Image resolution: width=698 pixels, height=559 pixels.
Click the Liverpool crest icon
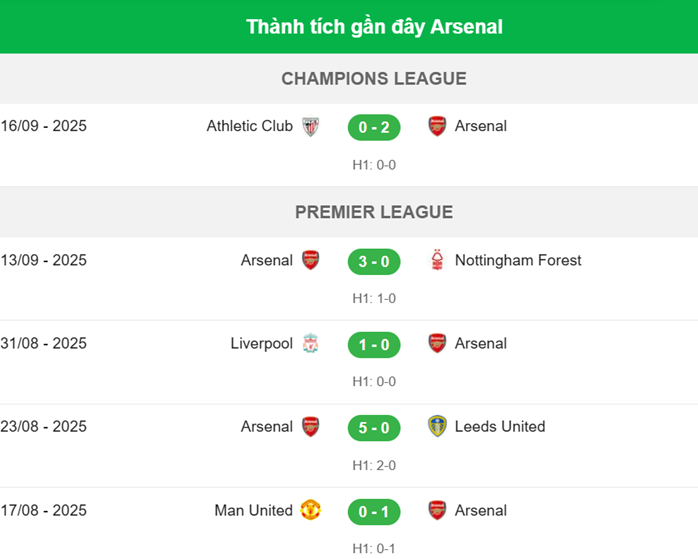310,344
